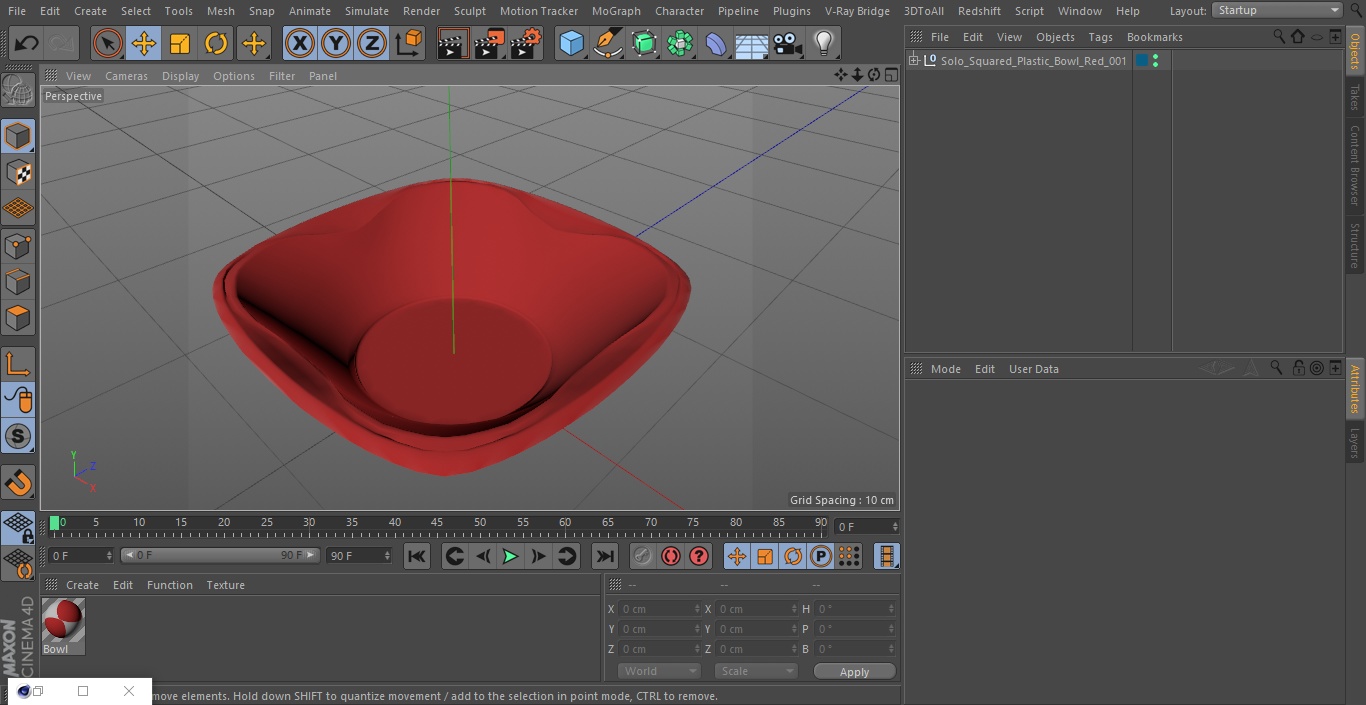Open the Content Browser side tab

coord(1355,164)
